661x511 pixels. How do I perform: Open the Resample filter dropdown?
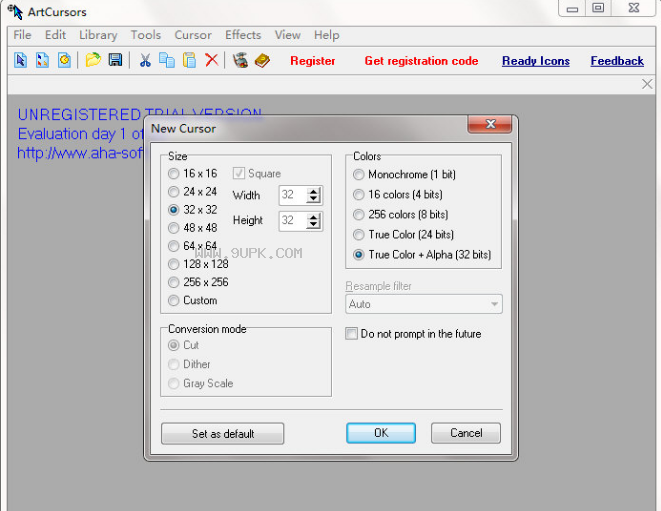[424, 304]
